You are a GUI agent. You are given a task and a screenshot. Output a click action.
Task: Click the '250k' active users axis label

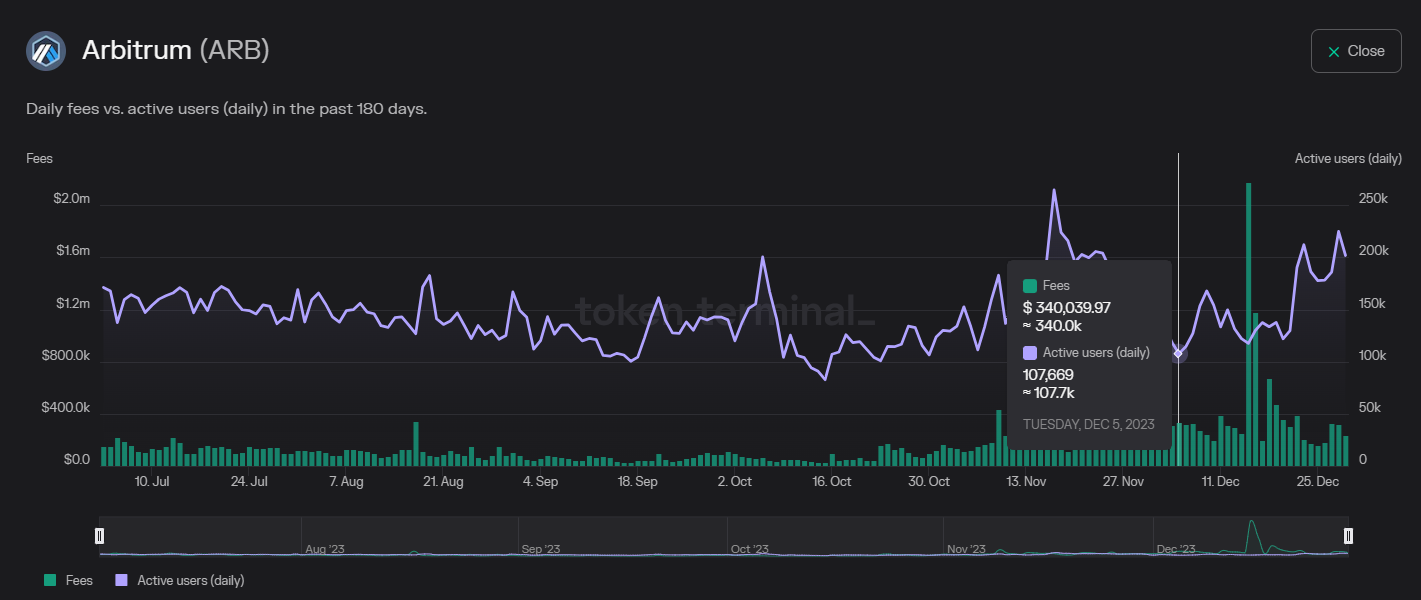(x=1374, y=199)
